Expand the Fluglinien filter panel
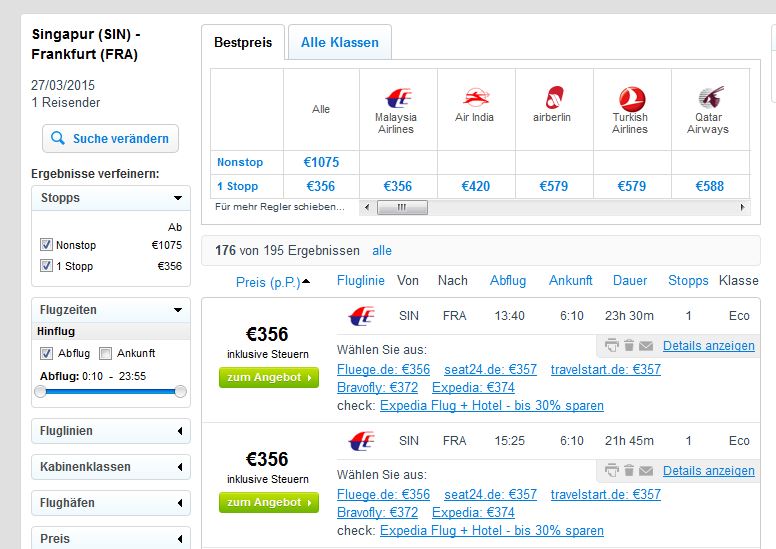The image size is (776, 549). click(x=111, y=431)
